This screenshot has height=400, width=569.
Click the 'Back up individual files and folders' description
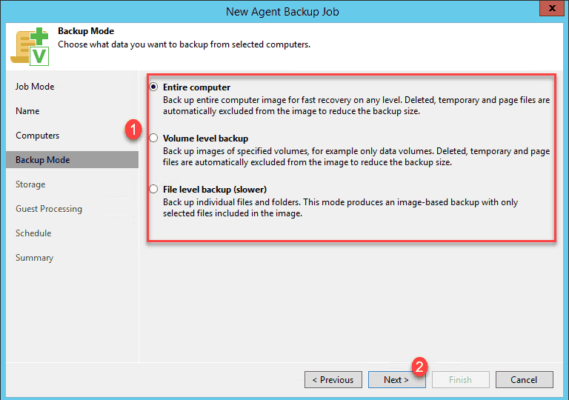(340, 208)
